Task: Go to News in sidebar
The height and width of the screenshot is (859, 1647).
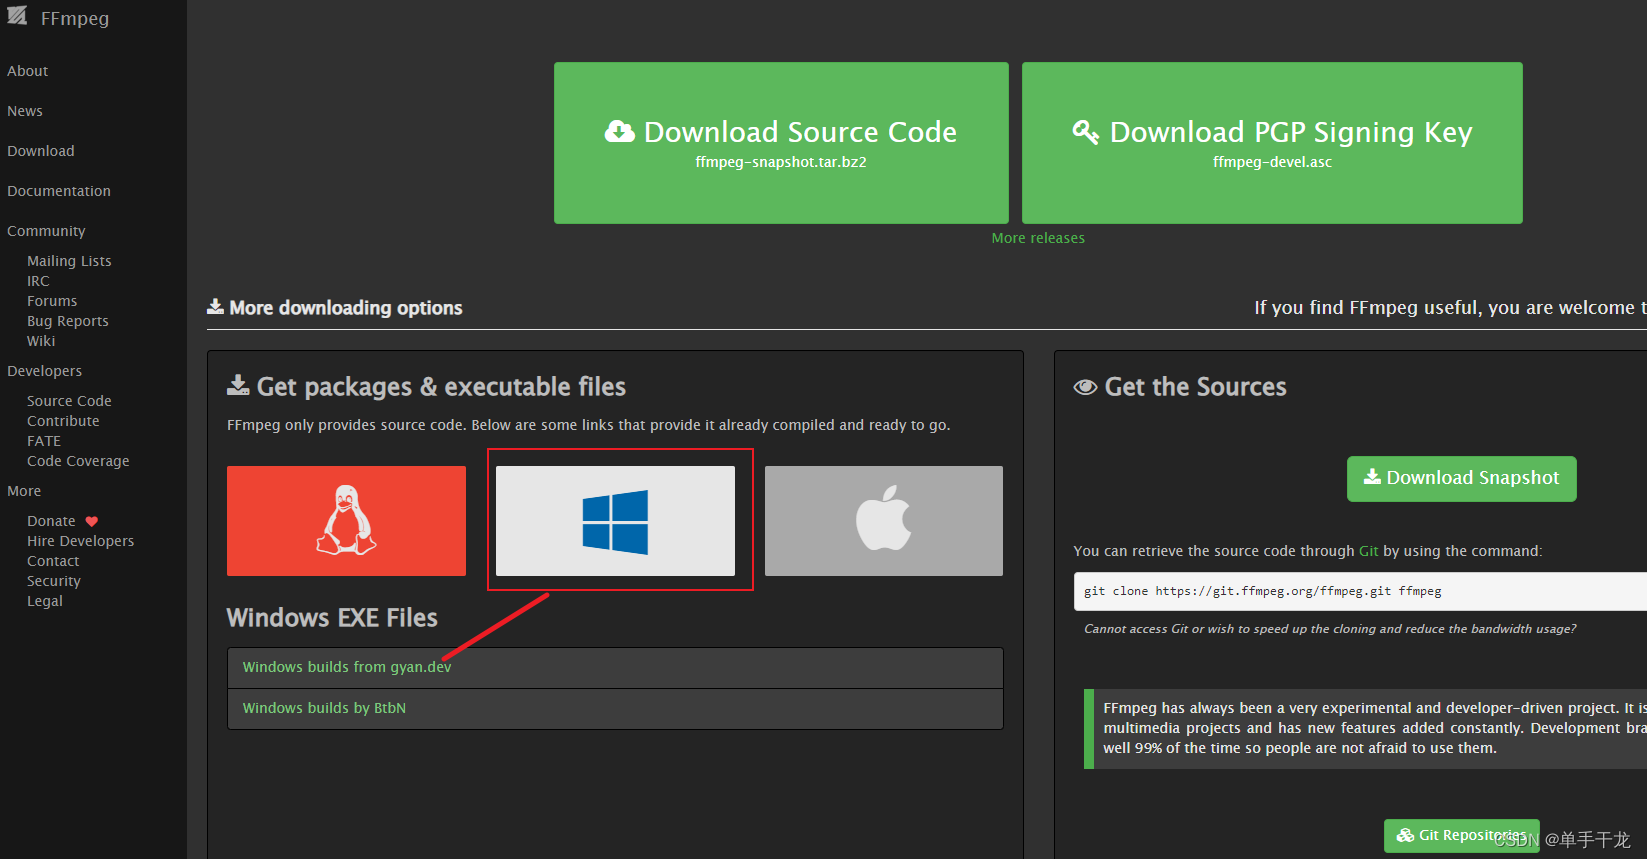Action: pyautogui.click(x=25, y=111)
